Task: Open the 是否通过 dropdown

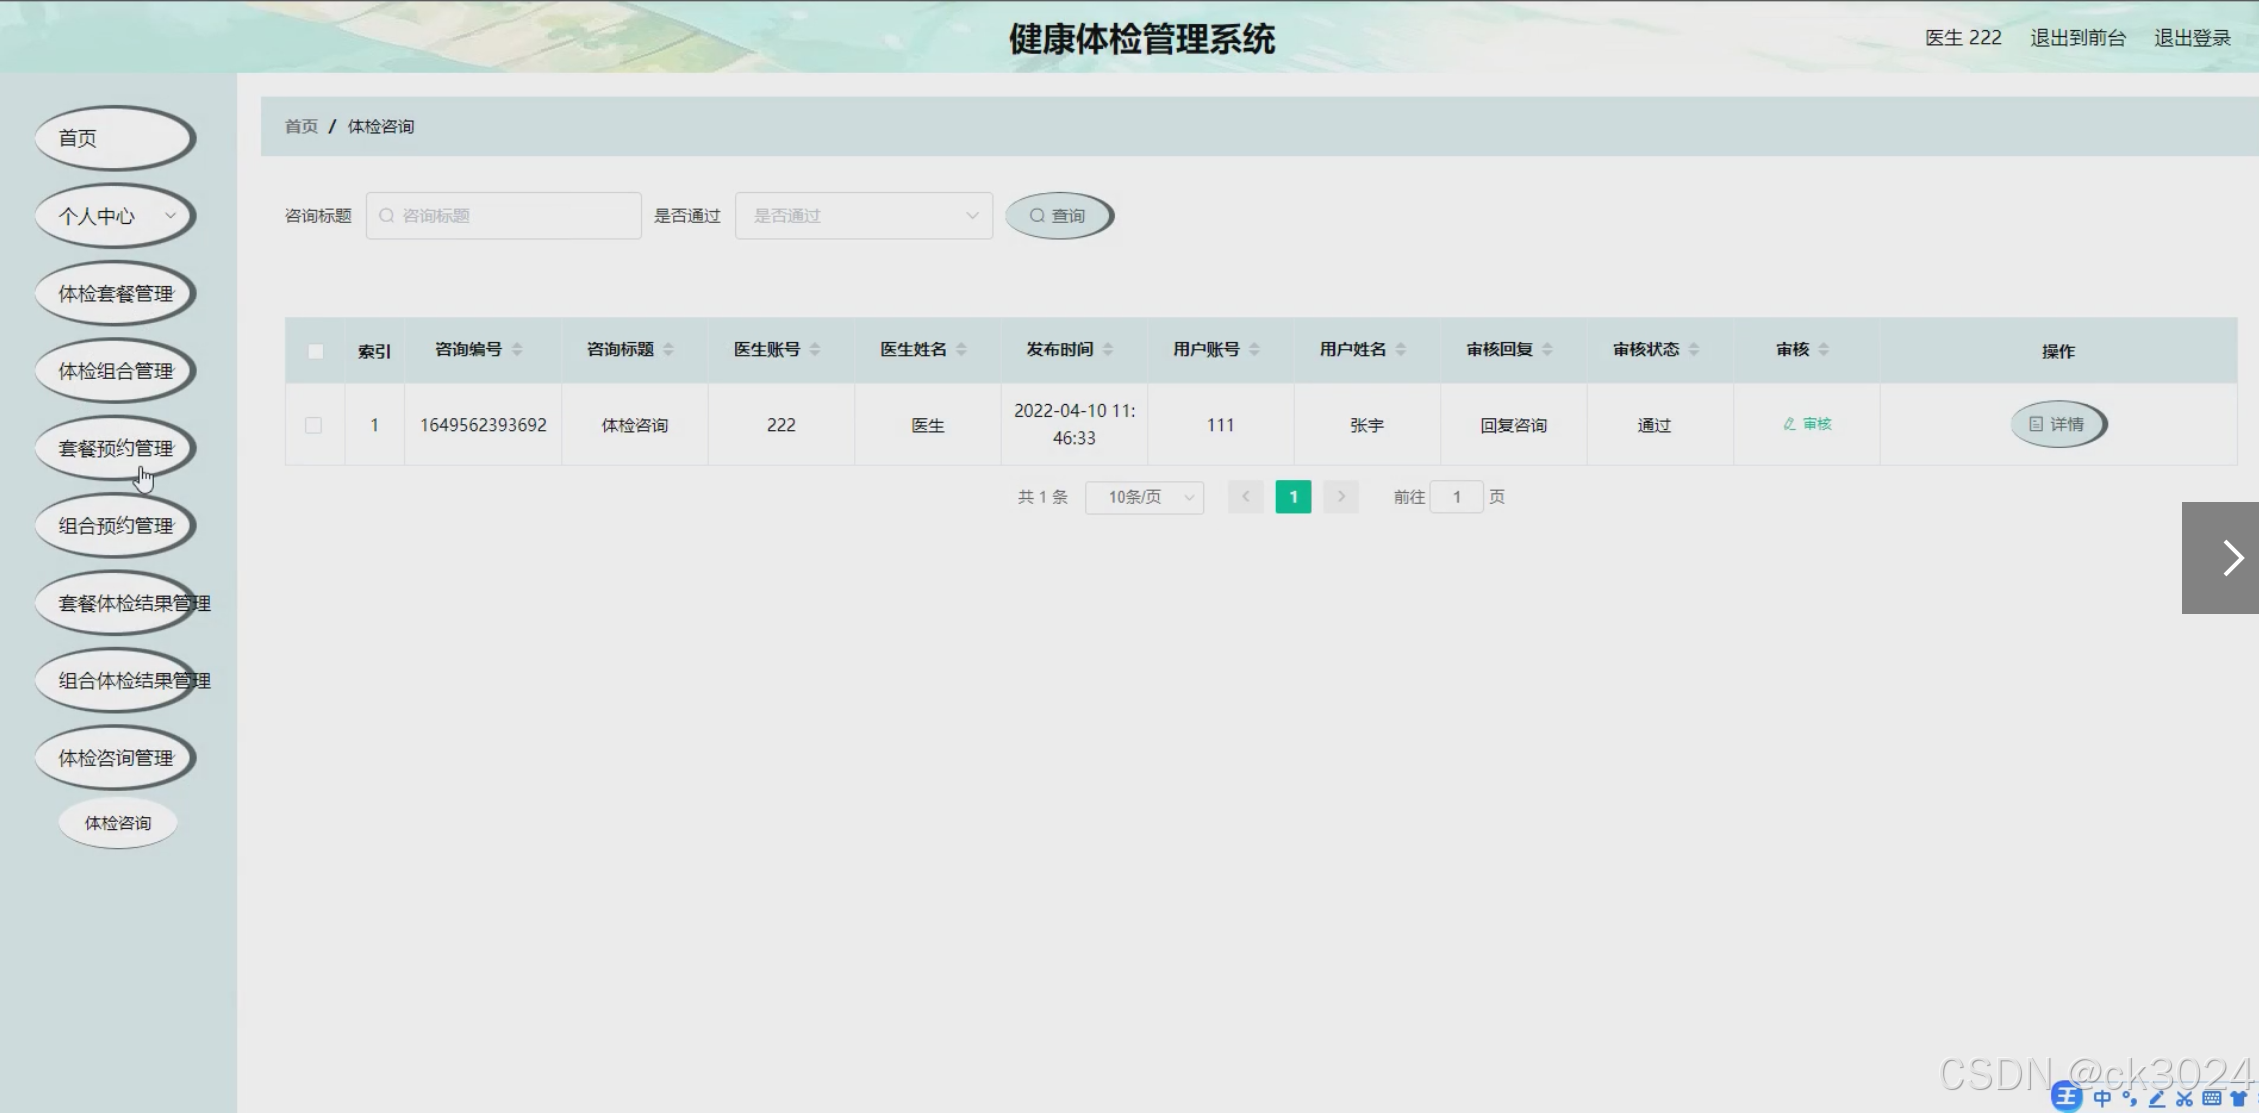Action: point(863,216)
